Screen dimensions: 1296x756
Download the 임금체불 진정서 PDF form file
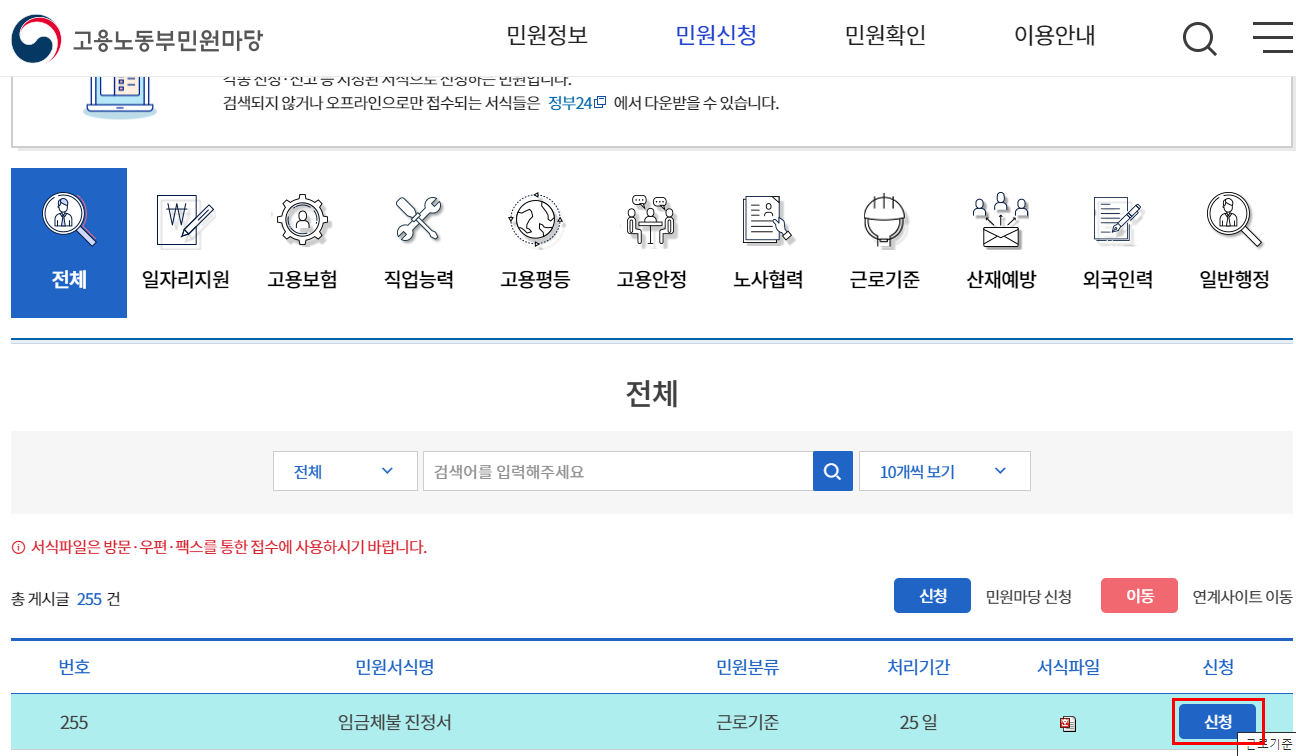click(x=1069, y=722)
